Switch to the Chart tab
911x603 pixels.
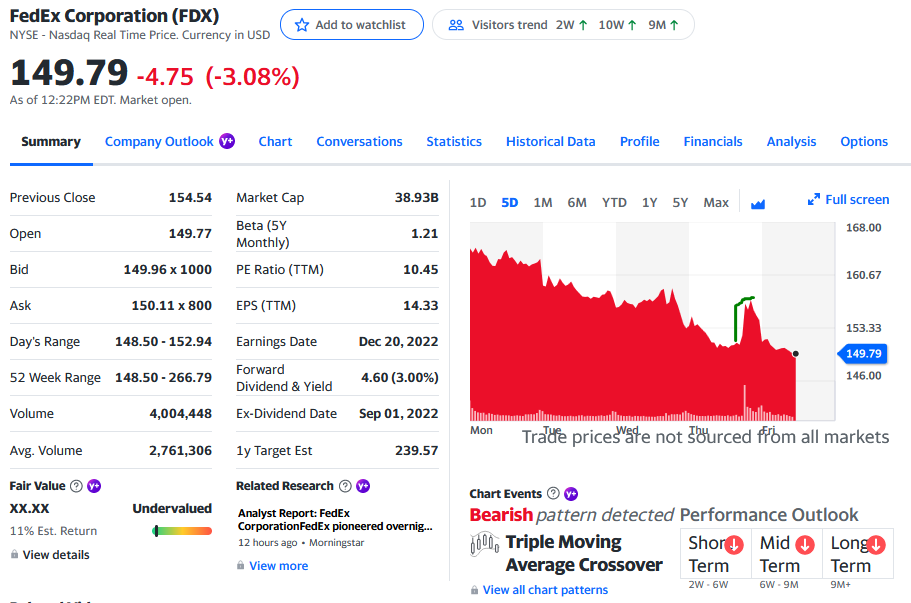pyautogui.click(x=275, y=142)
